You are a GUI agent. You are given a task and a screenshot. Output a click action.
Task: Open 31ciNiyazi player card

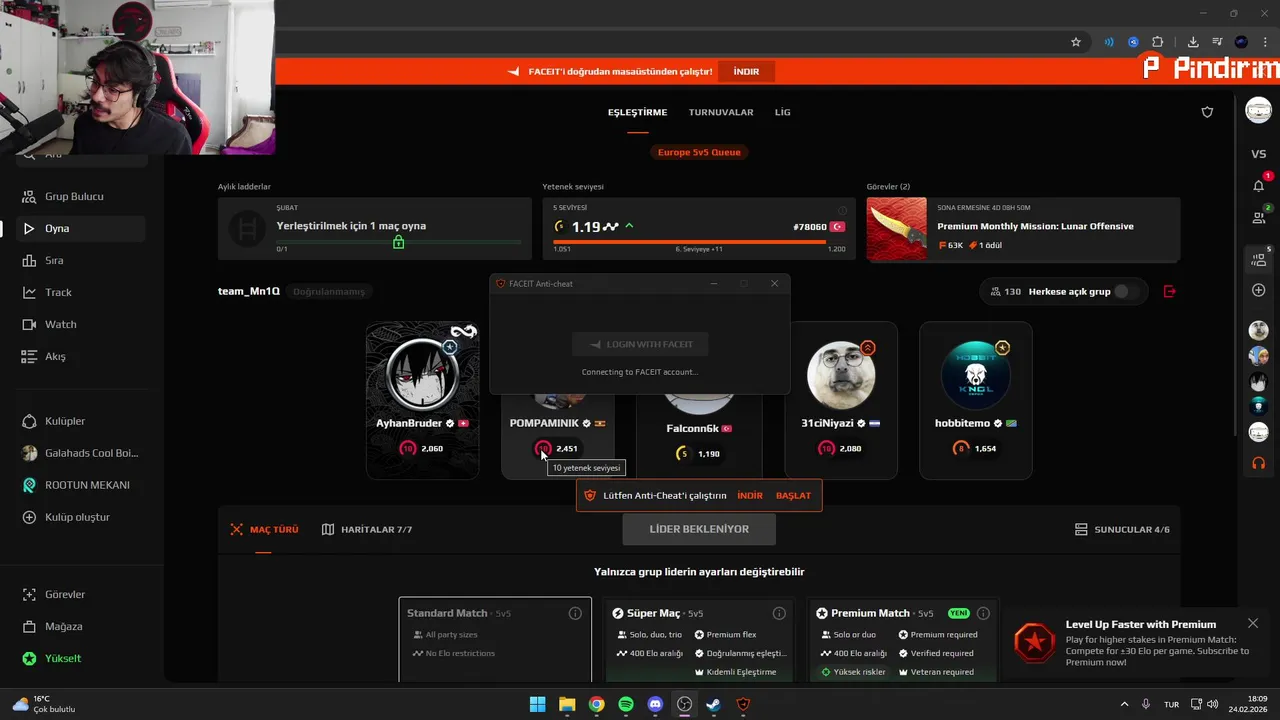[841, 400]
